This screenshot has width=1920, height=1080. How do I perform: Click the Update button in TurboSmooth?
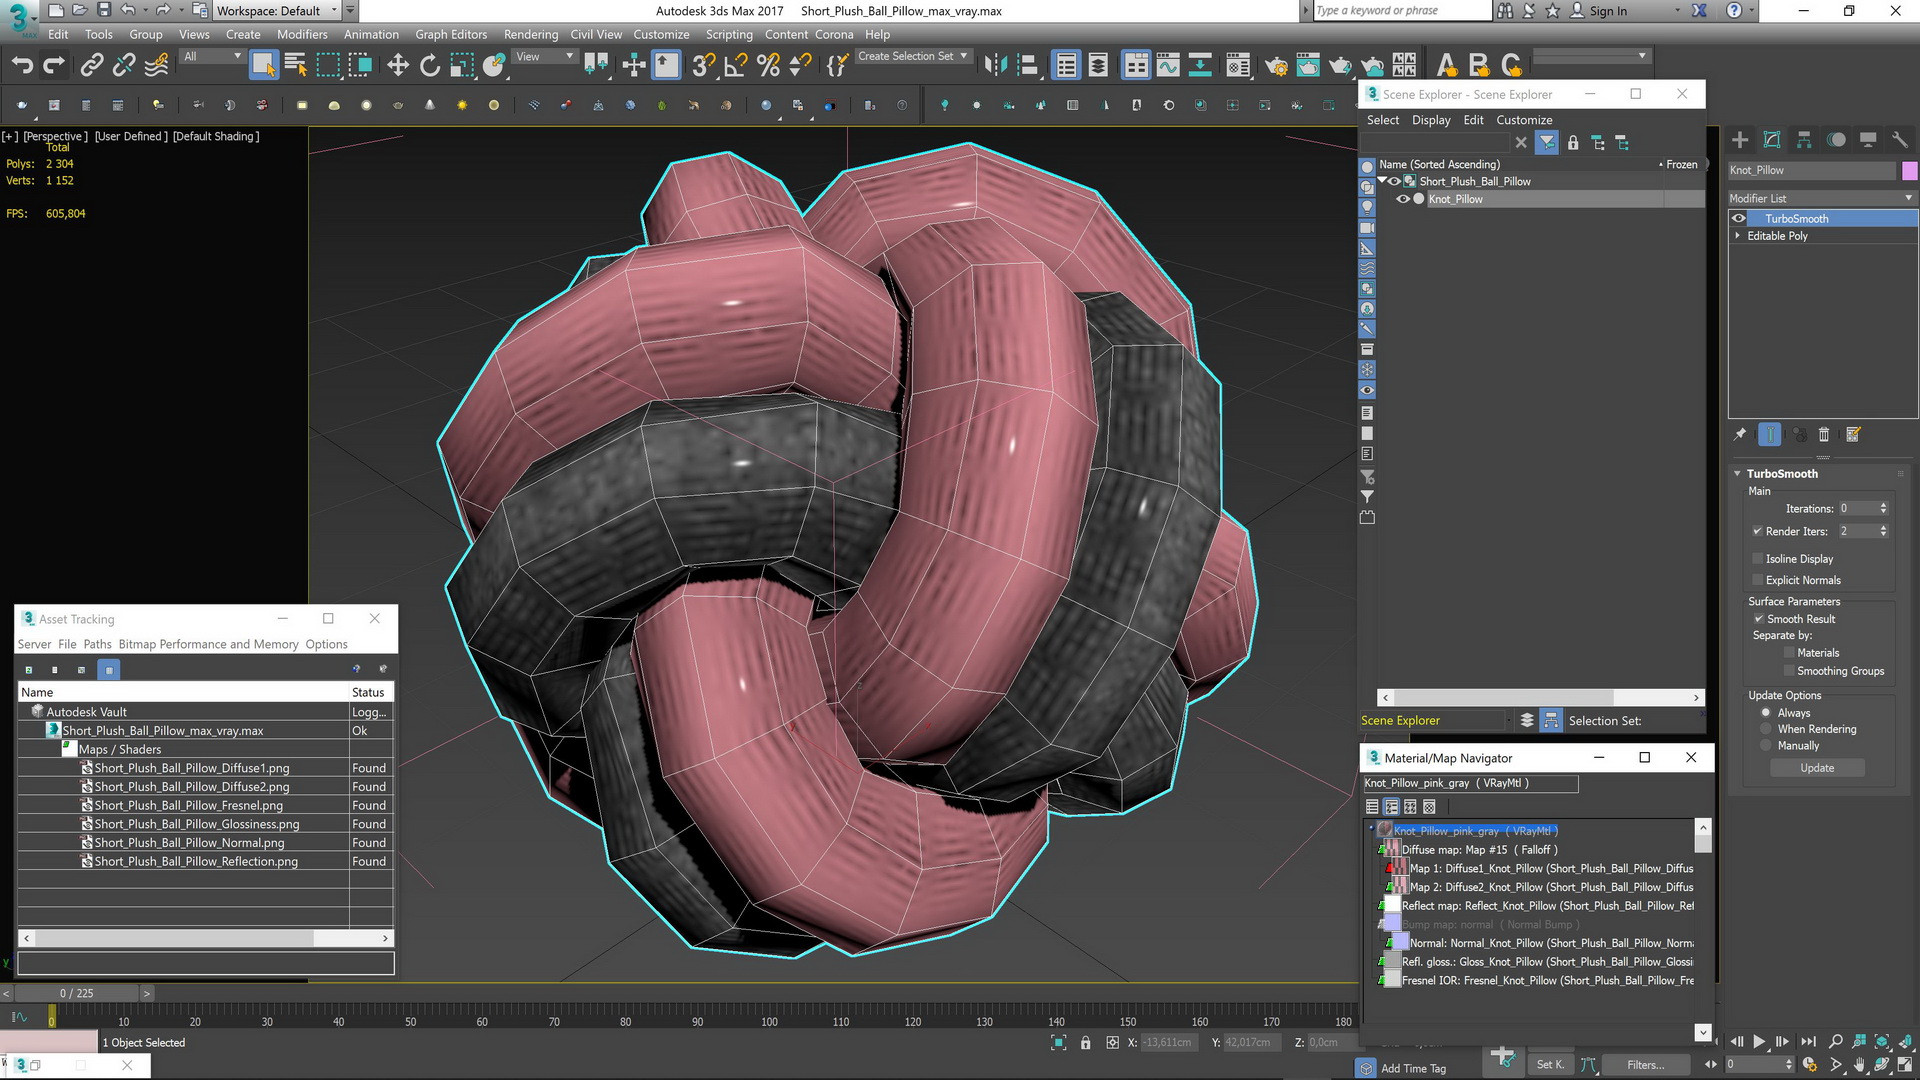(x=1817, y=768)
